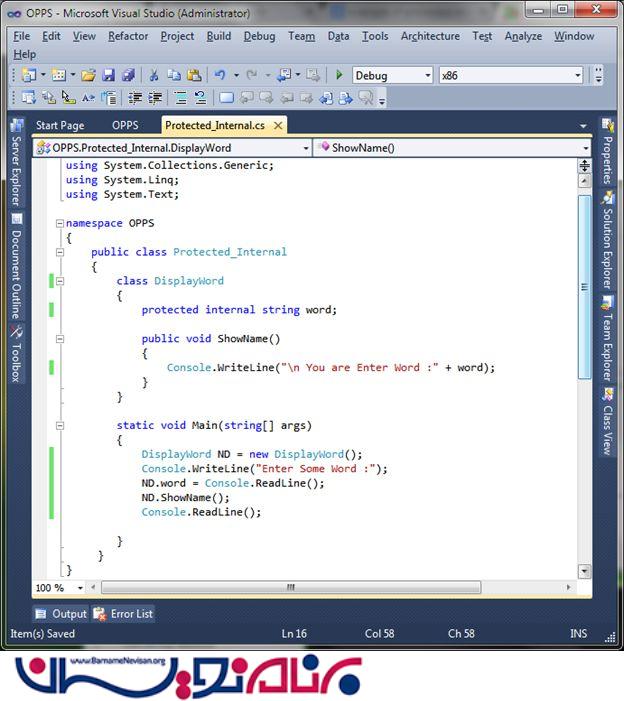The height and width of the screenshot is (701, 624).
Task: Open the Debug configuration dropdown
Action: pyautogui.click(x=428, y=76)
